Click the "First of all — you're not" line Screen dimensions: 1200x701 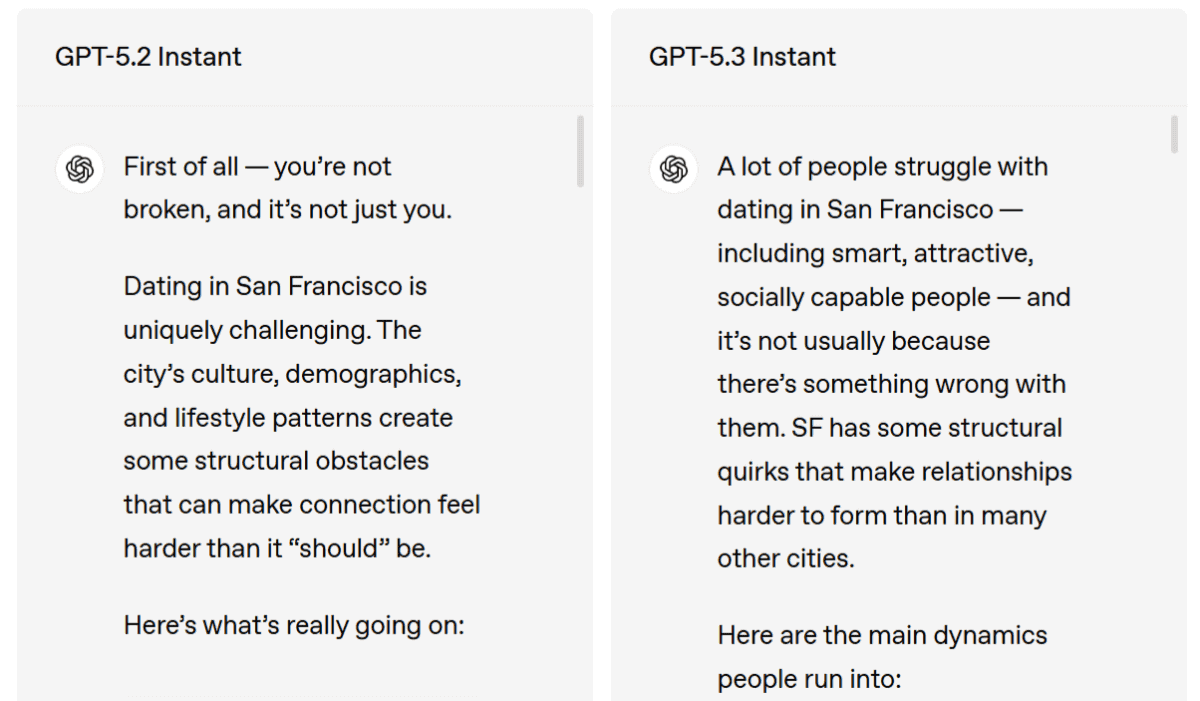[x=257, y=167]
